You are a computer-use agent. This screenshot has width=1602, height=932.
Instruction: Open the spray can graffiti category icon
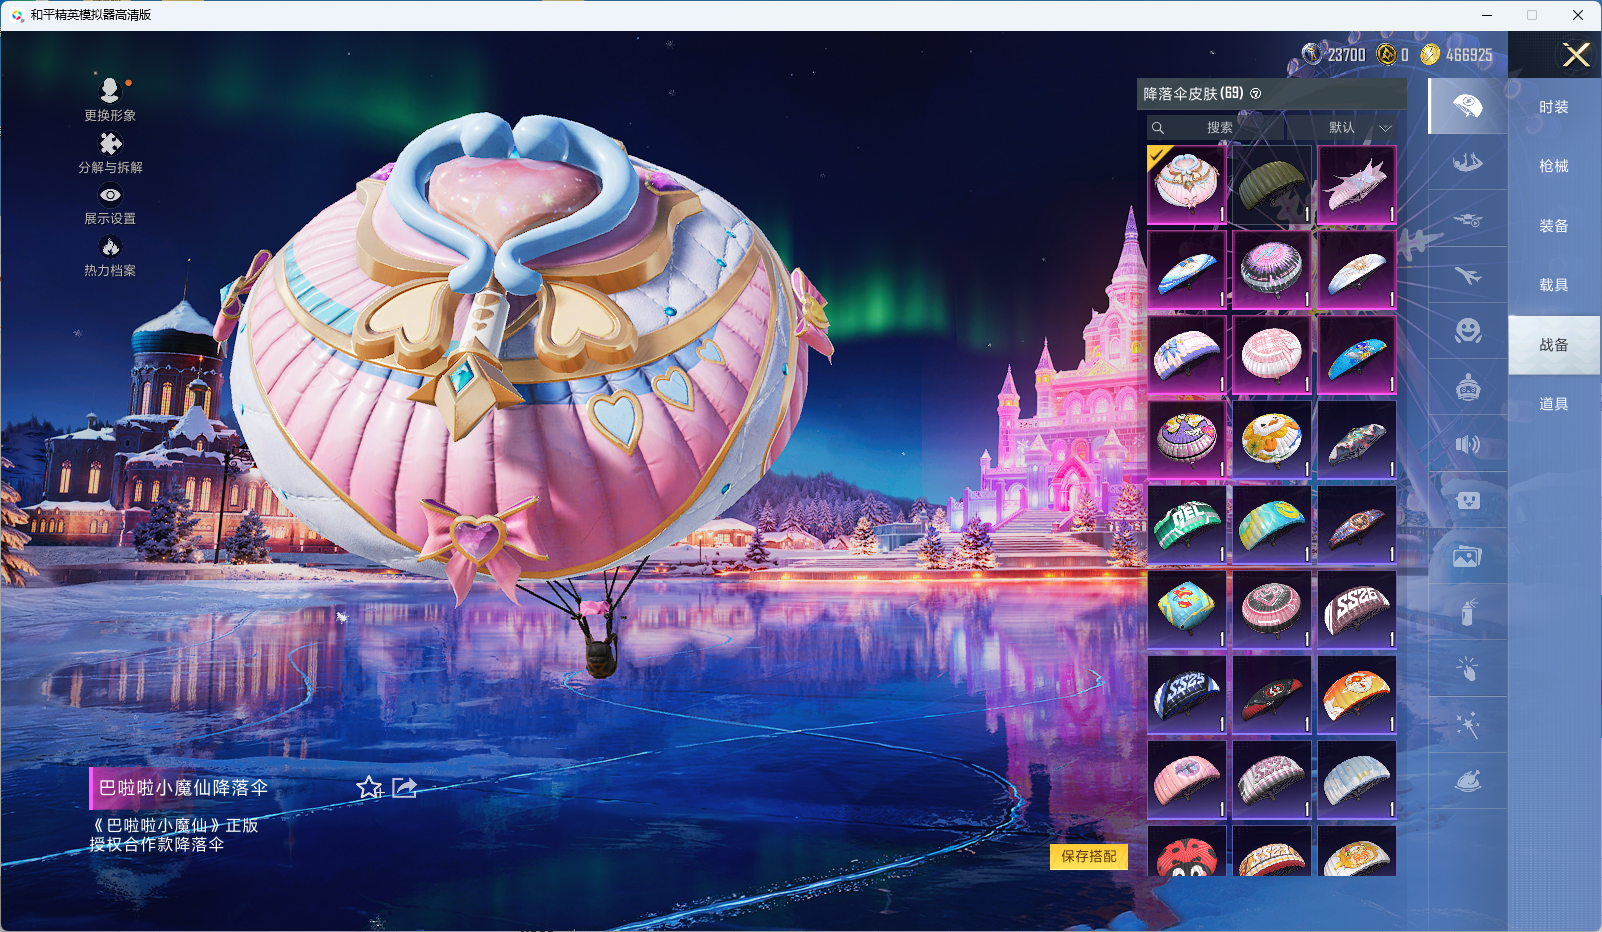1467,612
